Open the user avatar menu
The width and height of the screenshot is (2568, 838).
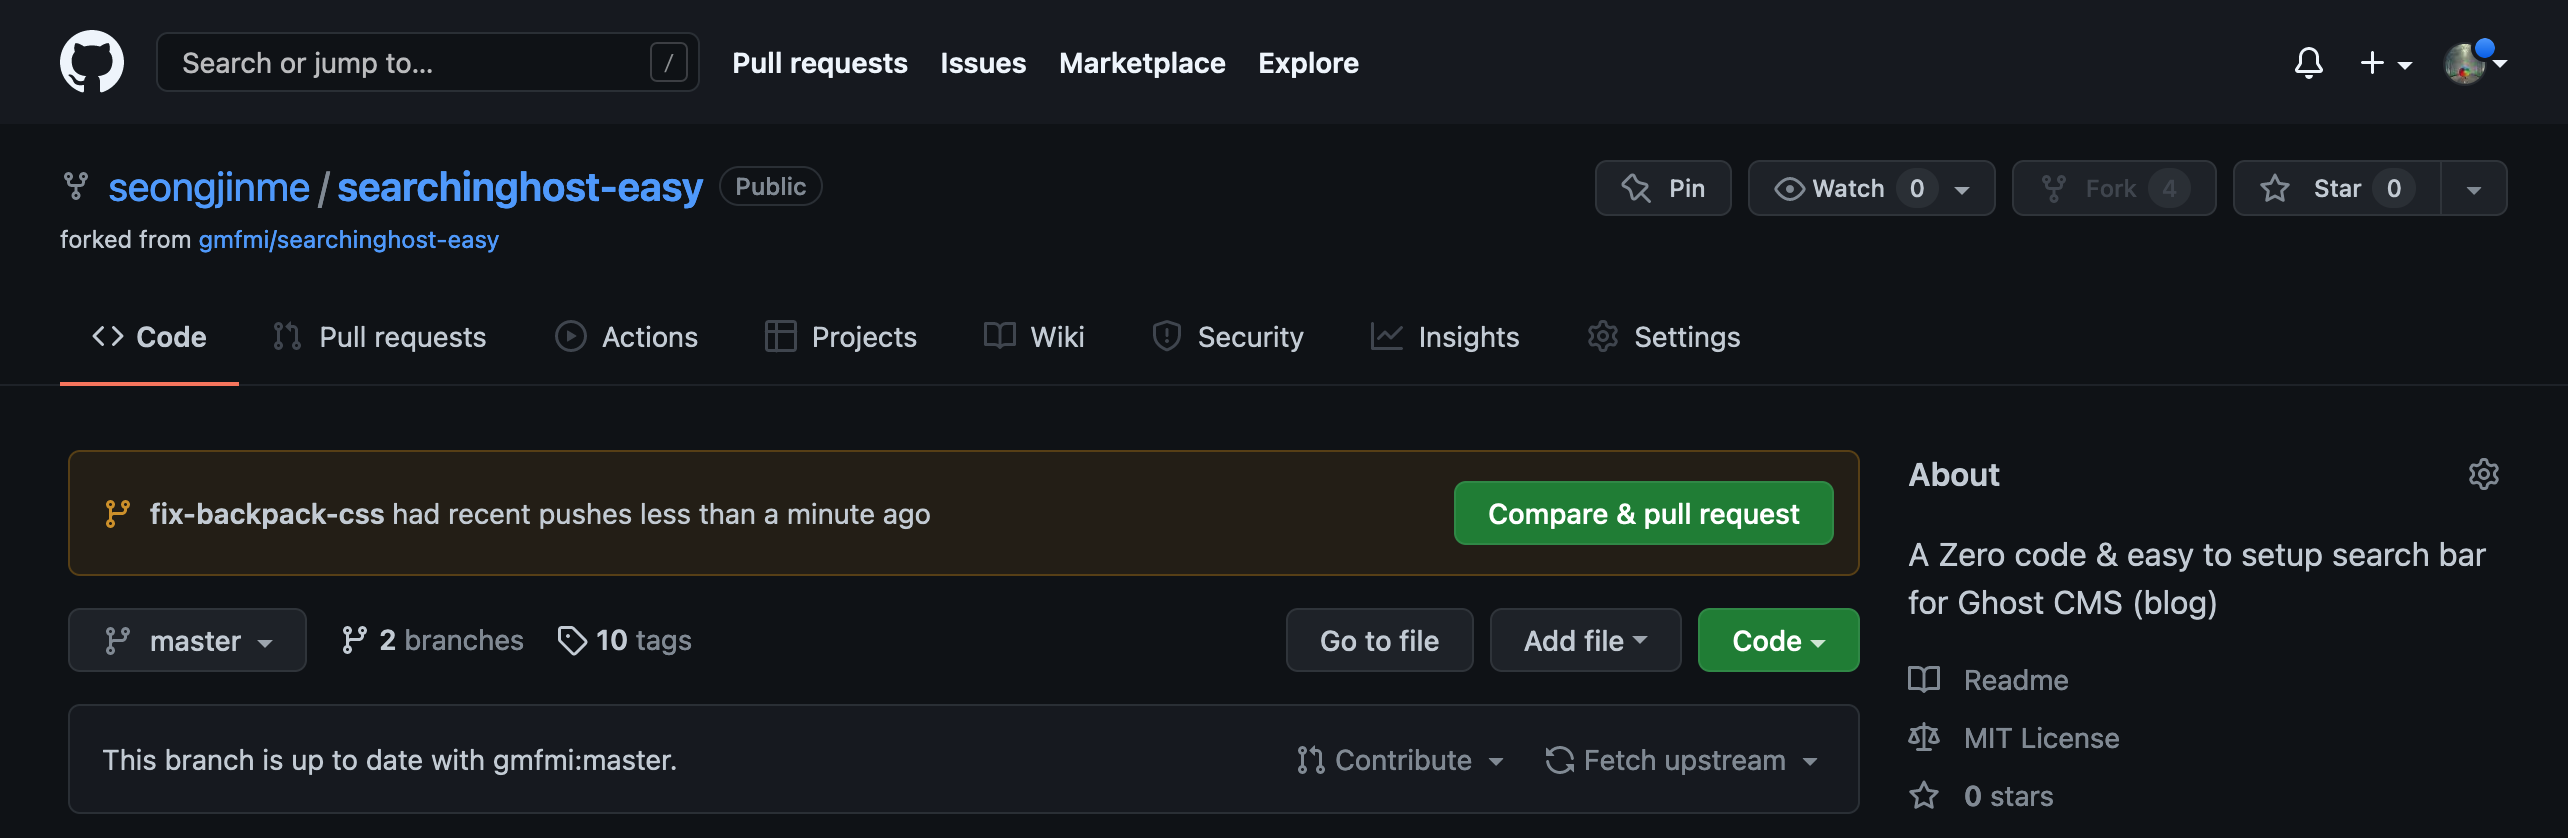point(2475,63)
